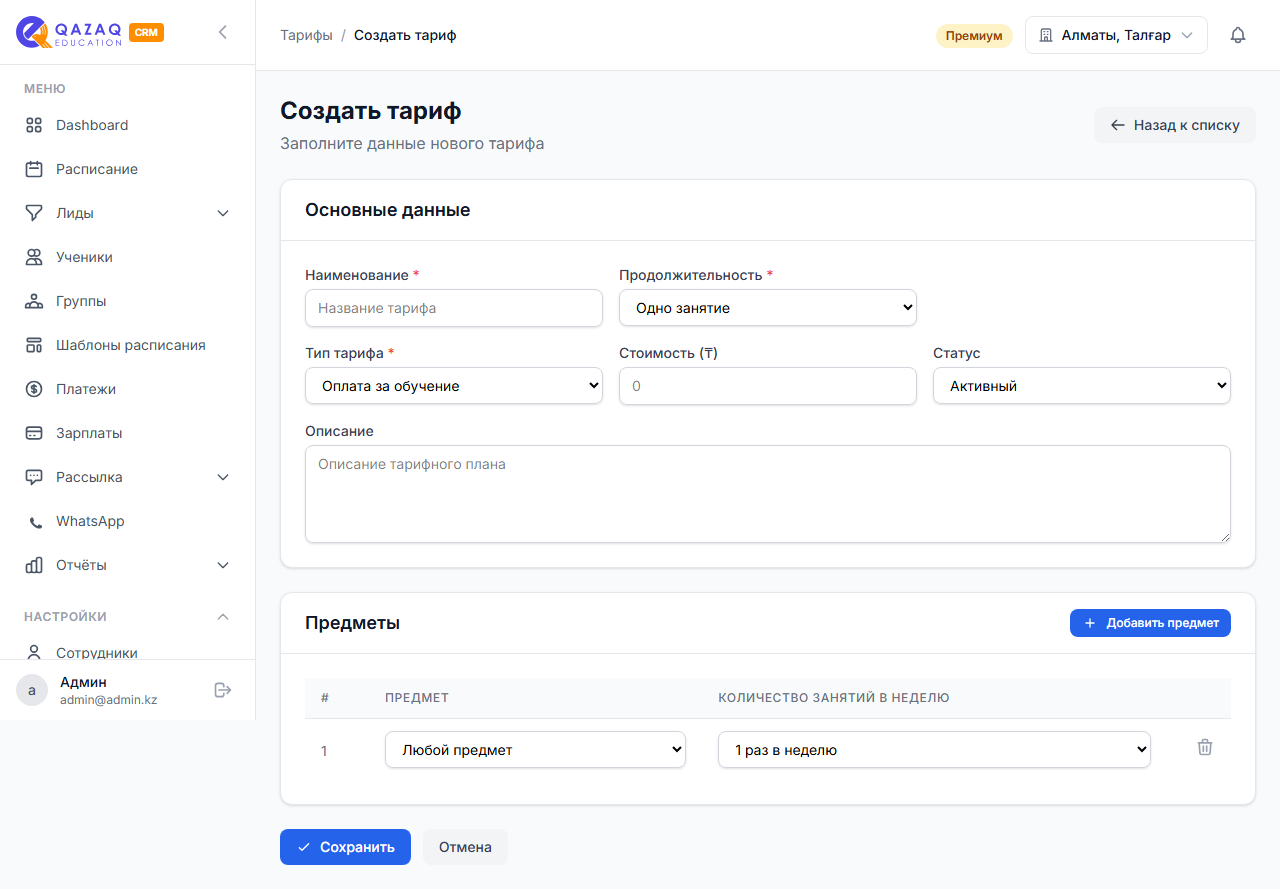This screenshot has height=889, width=1280.
Task: Click the Dashboard grid icon
Action: (x=34, y=125)
